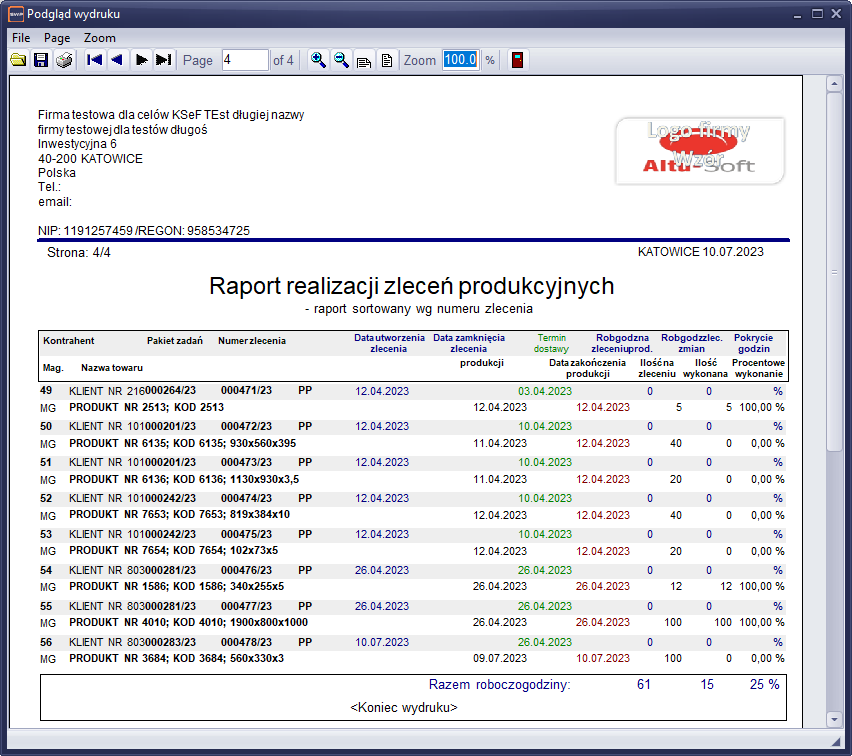This screenshot has height=756, width=852.
Task: Print the report using the printer icon
Action: (x=64, y=60)
